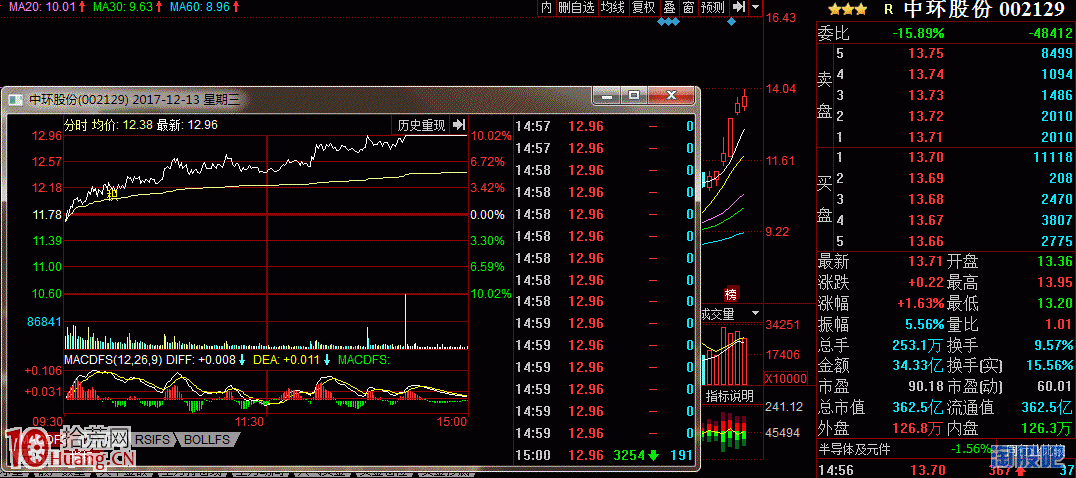1076x478 pixels.
Task: Click the 均价: 12.38 average price label
Action: click(x=122, y=125)
